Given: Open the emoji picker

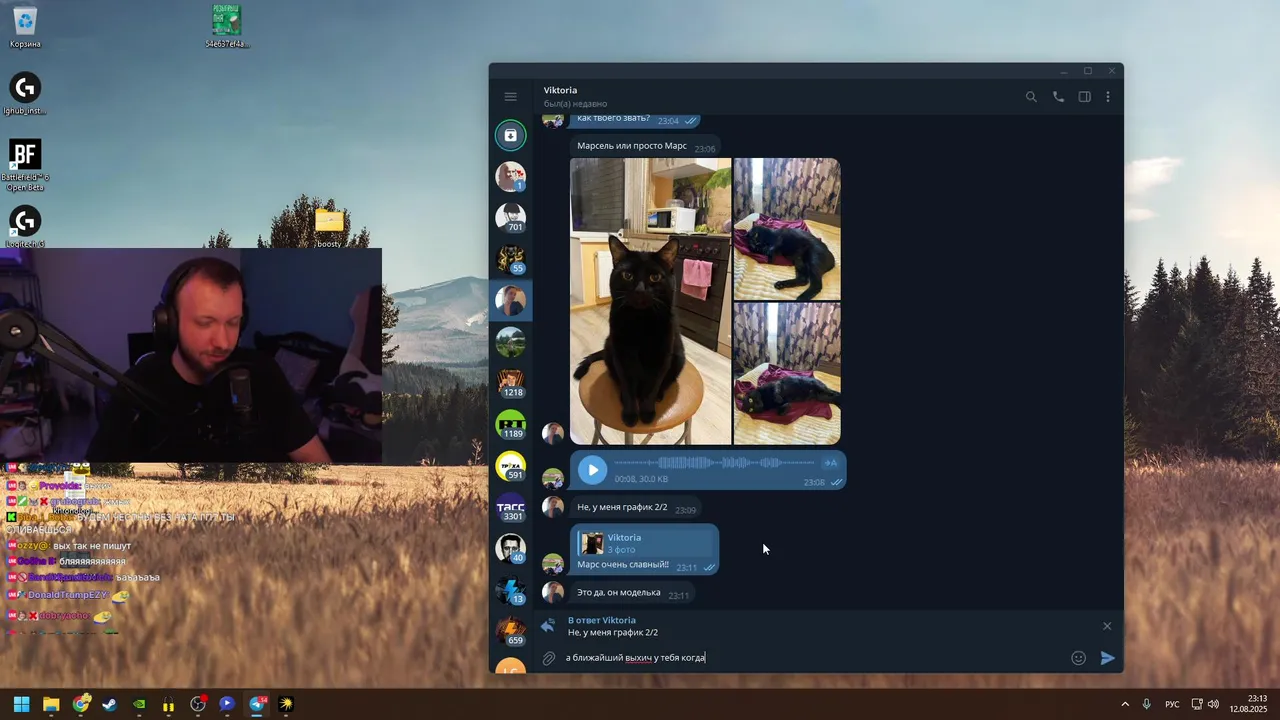Looking at the screenshot, I should pyautogui.click(x=1078, y=658).
